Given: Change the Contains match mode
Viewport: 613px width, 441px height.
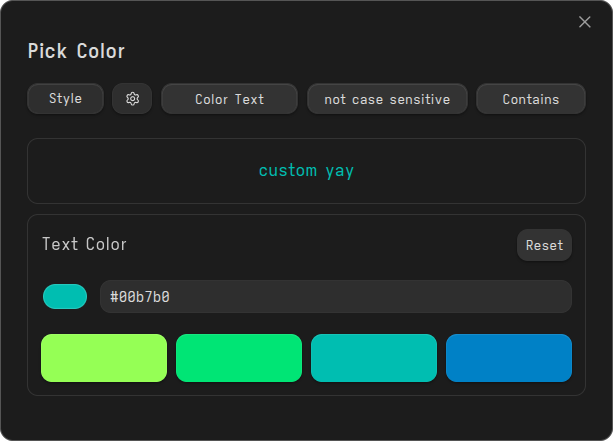Looking at the screenshot, I should 531,99.
